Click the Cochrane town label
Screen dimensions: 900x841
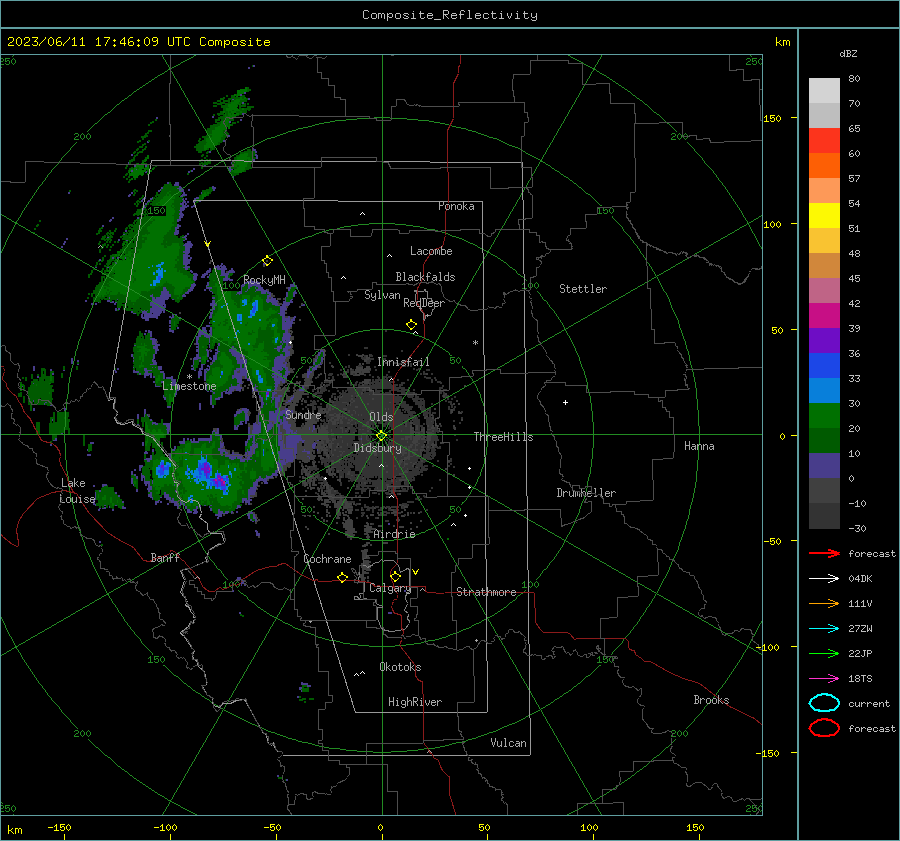[x=327, y=559]
